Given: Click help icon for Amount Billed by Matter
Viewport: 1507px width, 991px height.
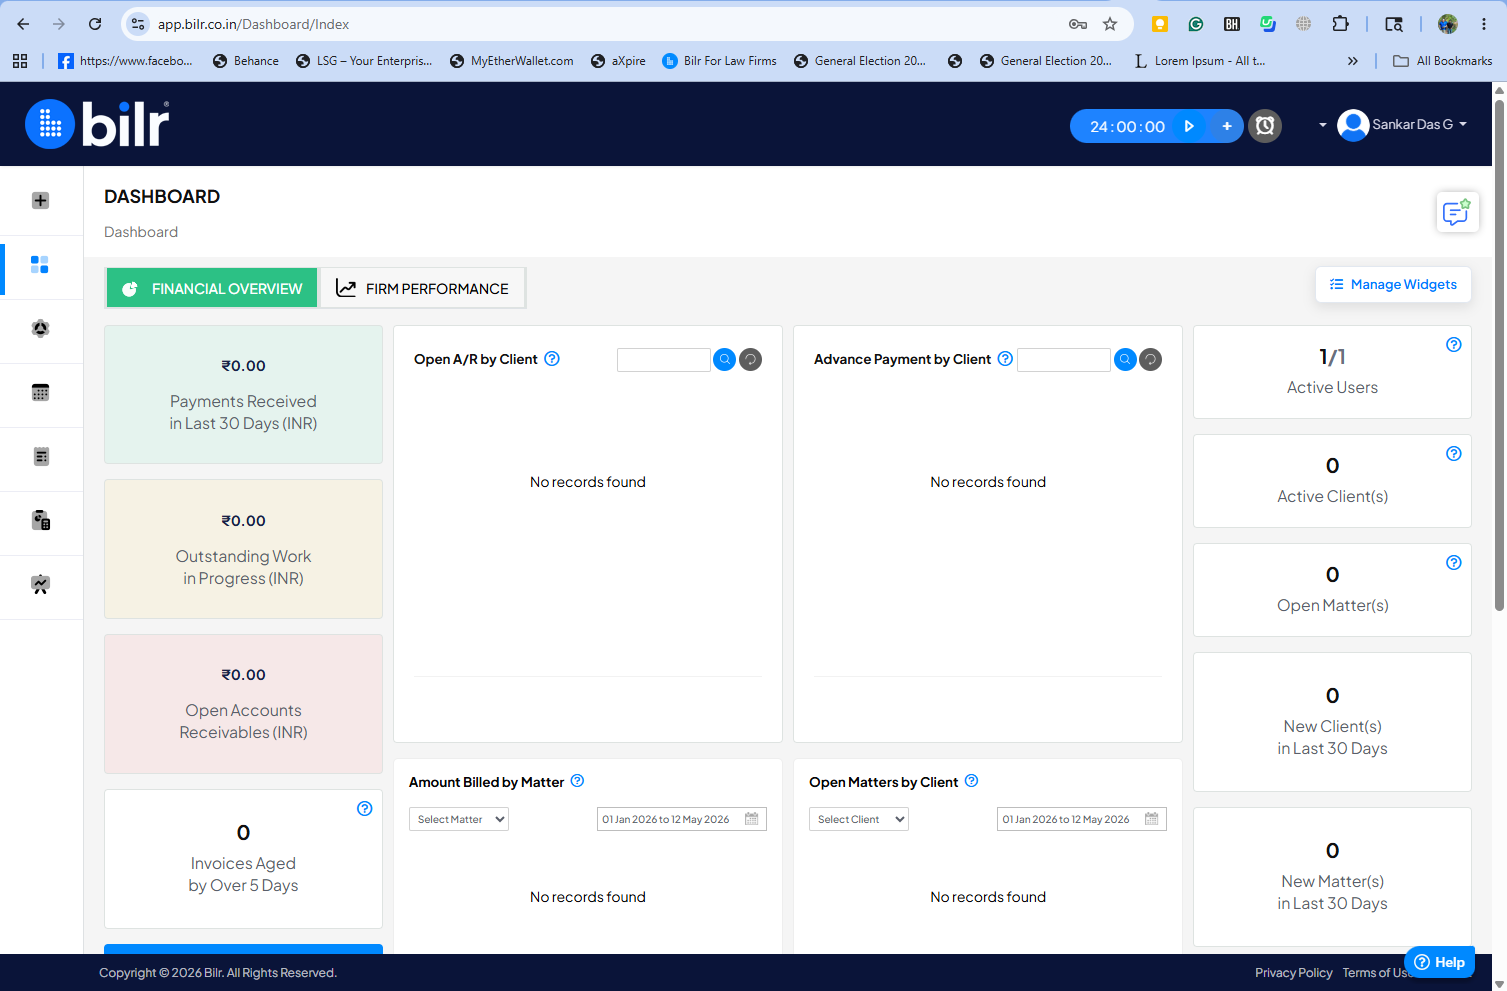Looking at the screenshot, I should click(x=577, y=781).
